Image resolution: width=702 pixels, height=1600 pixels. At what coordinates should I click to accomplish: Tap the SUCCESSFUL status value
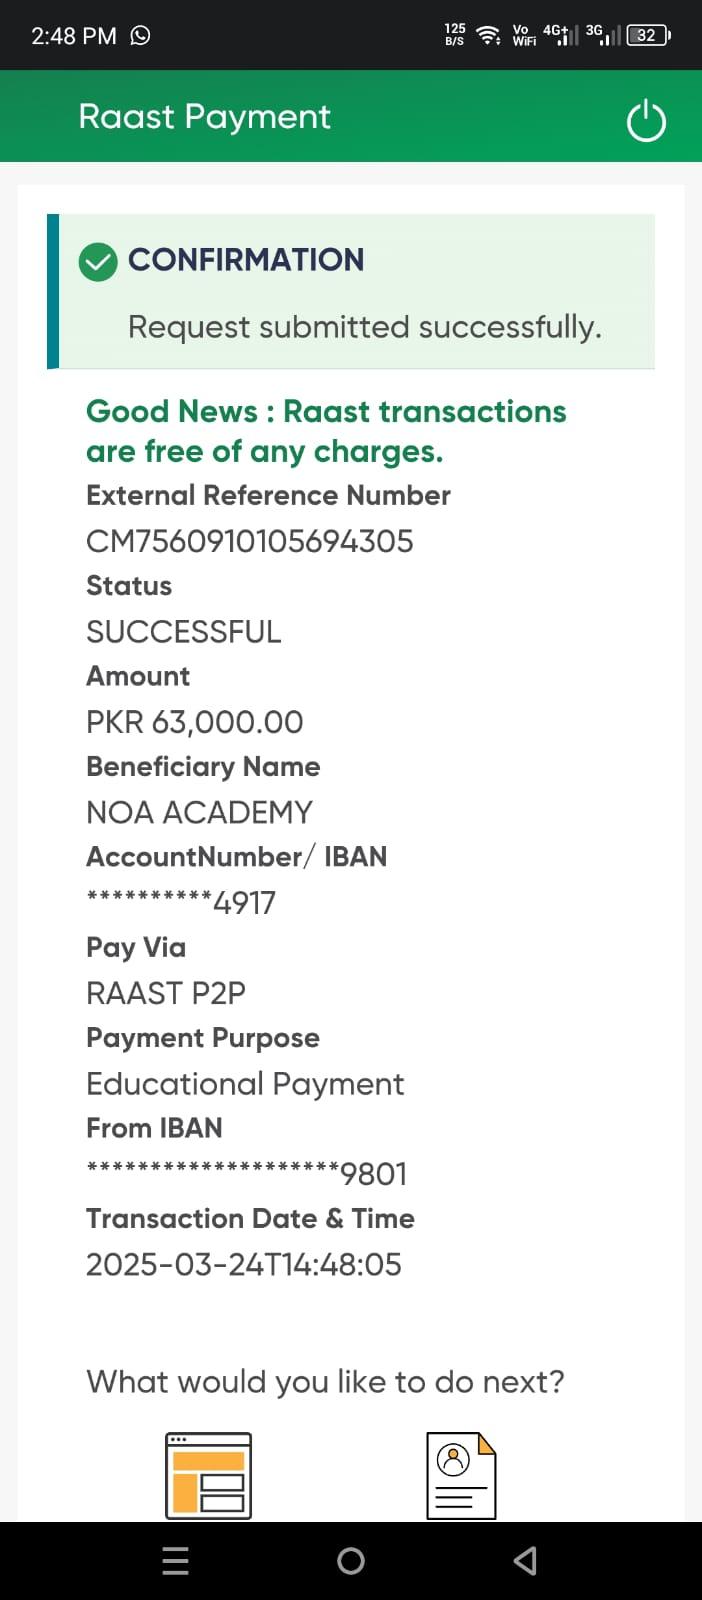[x=184, y=632]
